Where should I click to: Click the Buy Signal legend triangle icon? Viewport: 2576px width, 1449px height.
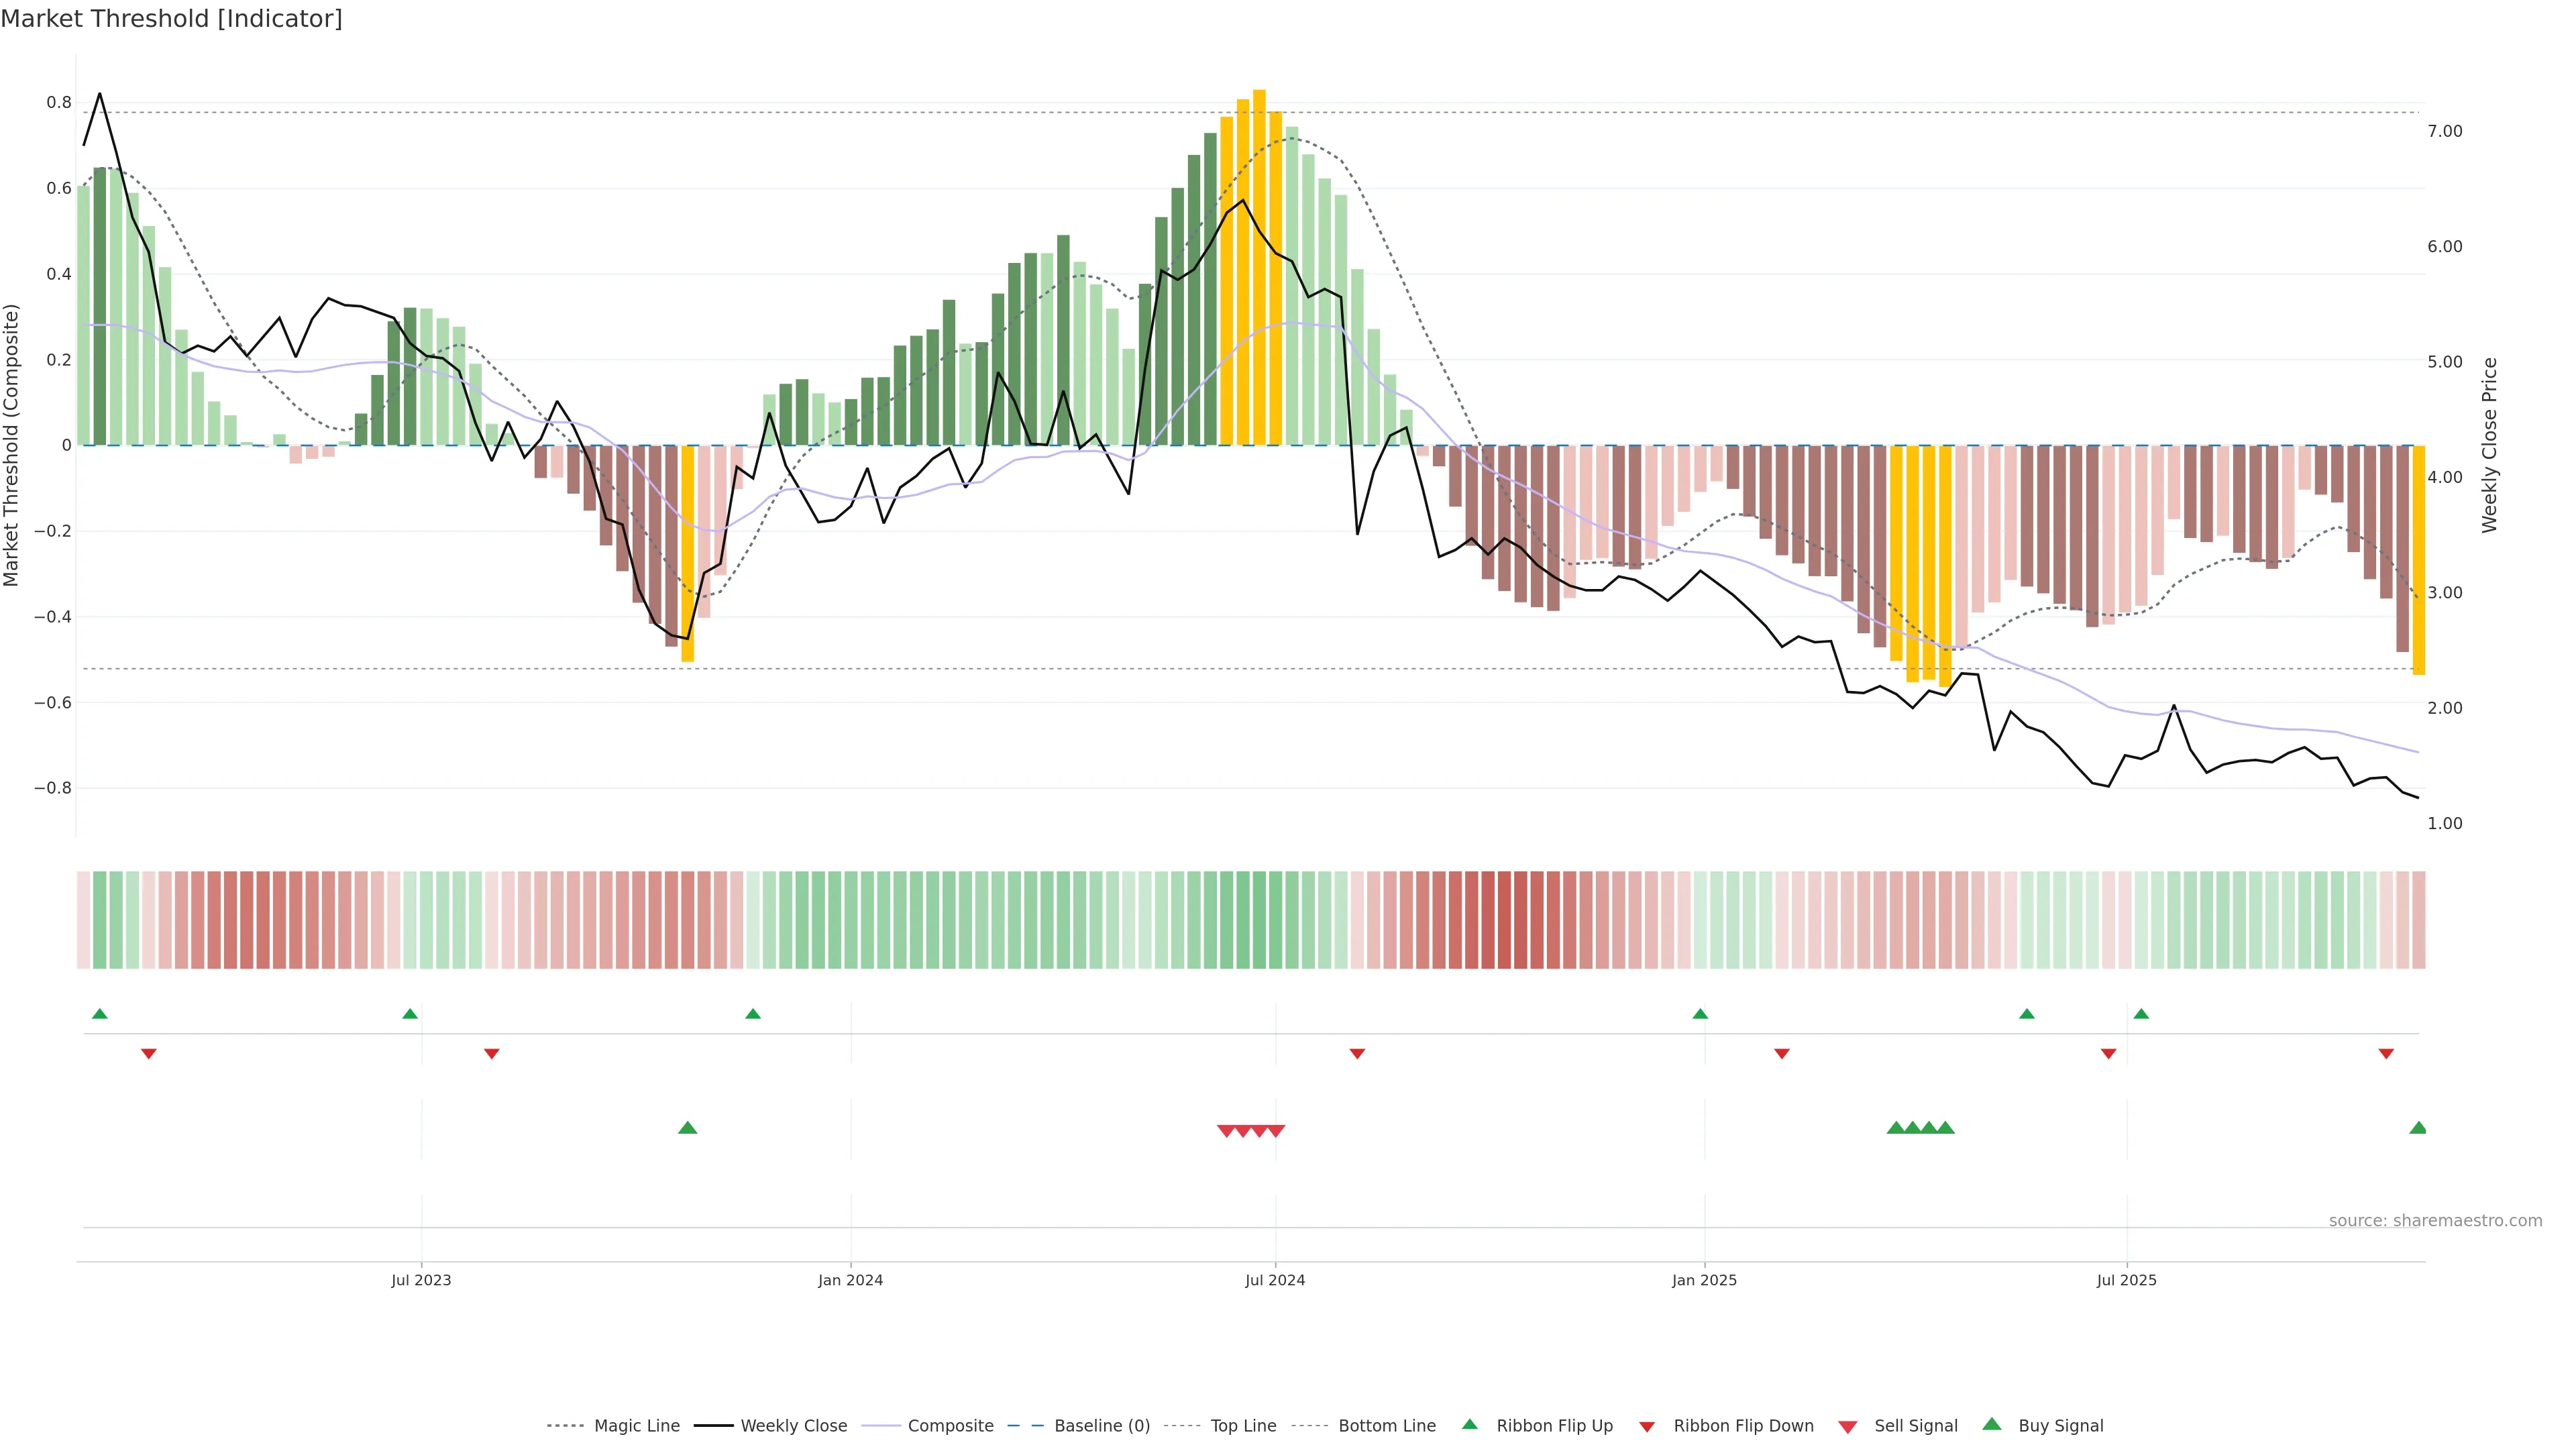(x=1992, y=1424)
